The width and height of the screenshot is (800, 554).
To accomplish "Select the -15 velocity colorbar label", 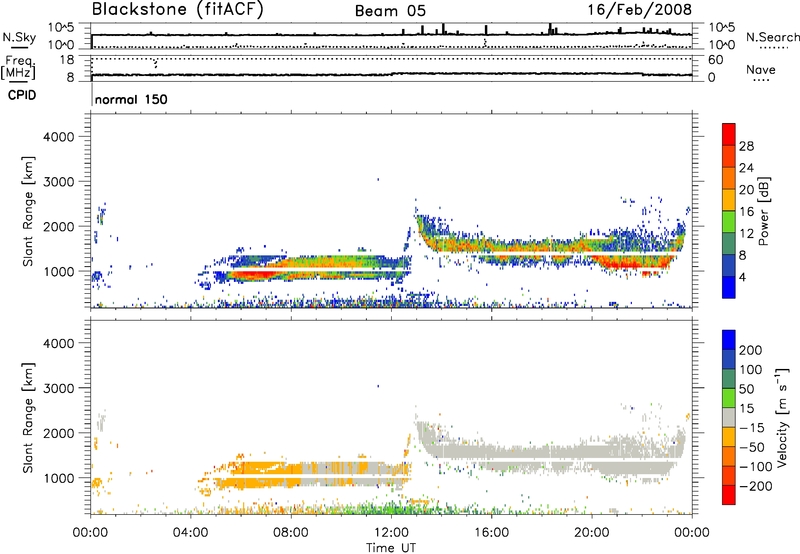I will (x=752, y=428).
